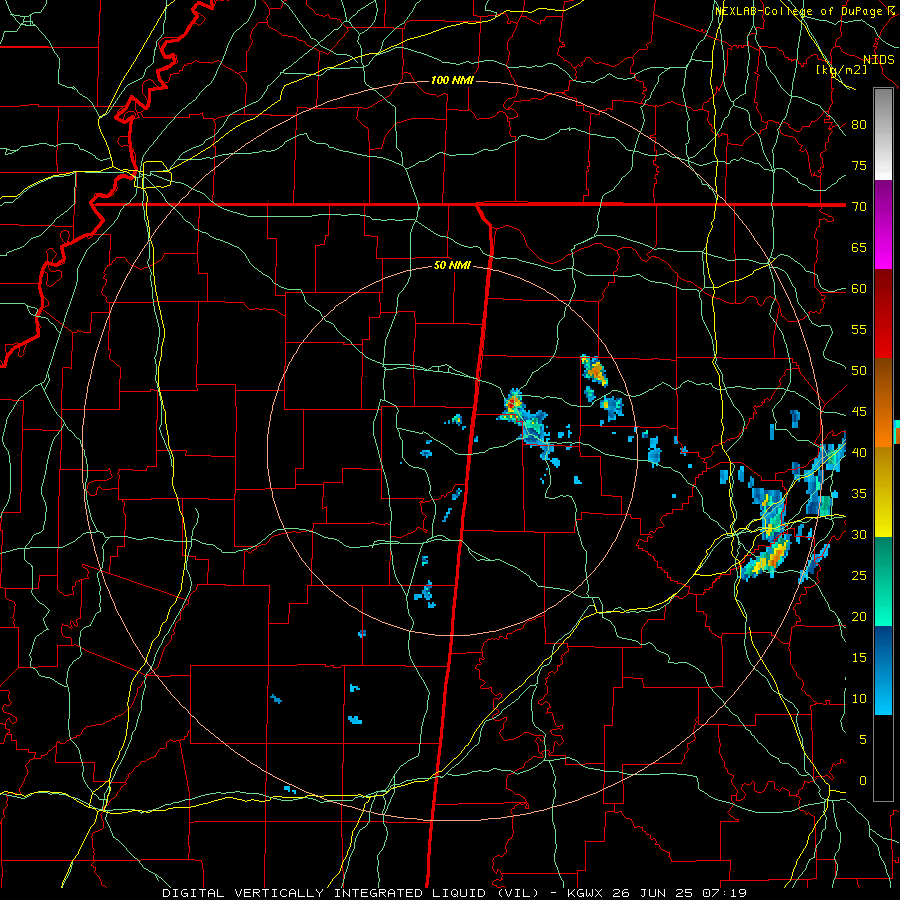900x900 pixels.
Task: Click the kg/m2 units label
Action: [841, 70]
